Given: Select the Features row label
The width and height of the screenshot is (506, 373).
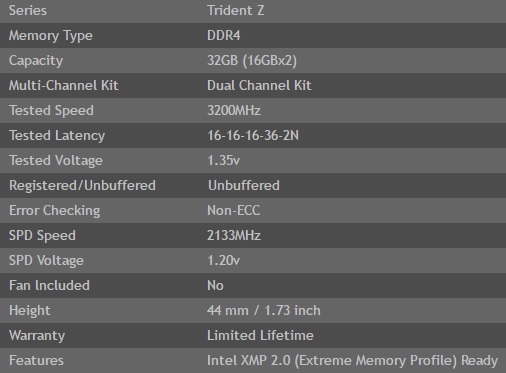Looking at the screenshot, I should tap(36, 361).
